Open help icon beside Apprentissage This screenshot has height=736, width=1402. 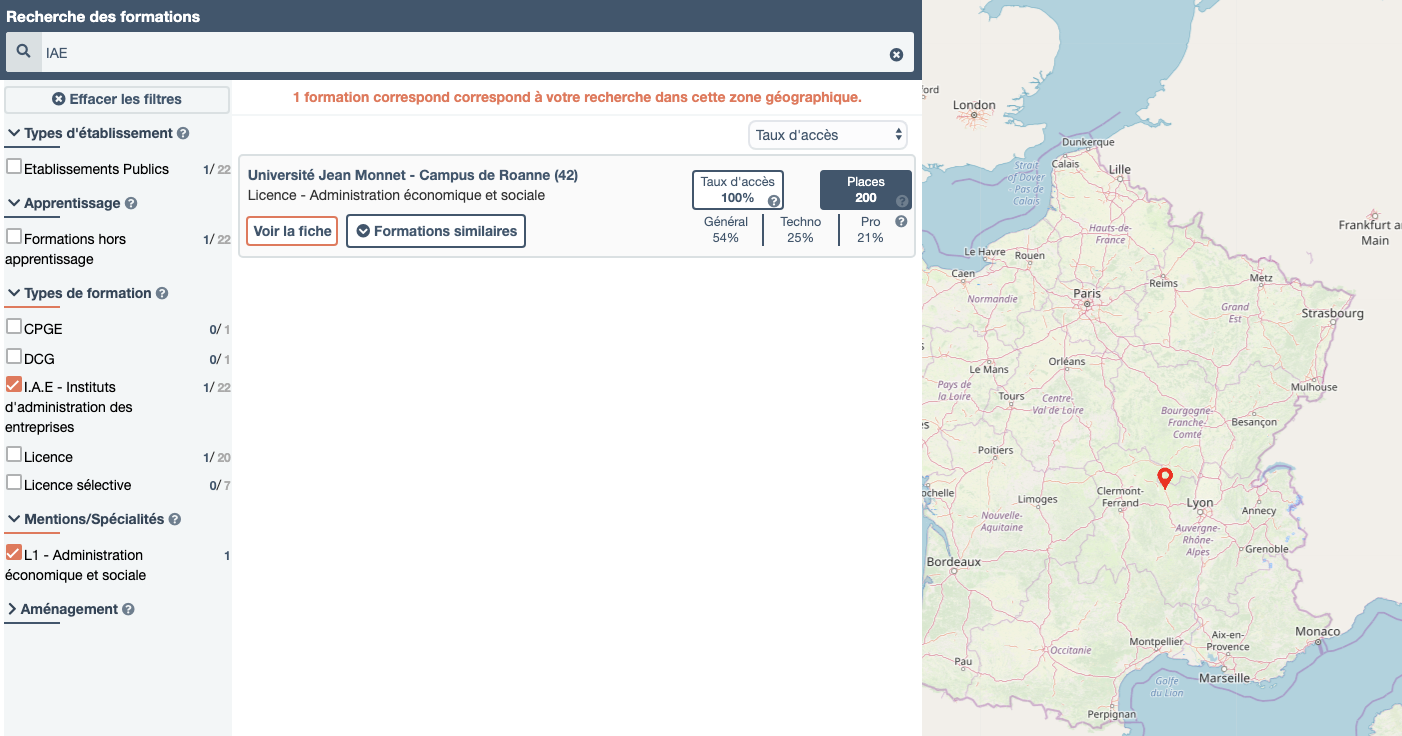click(131, 204)
